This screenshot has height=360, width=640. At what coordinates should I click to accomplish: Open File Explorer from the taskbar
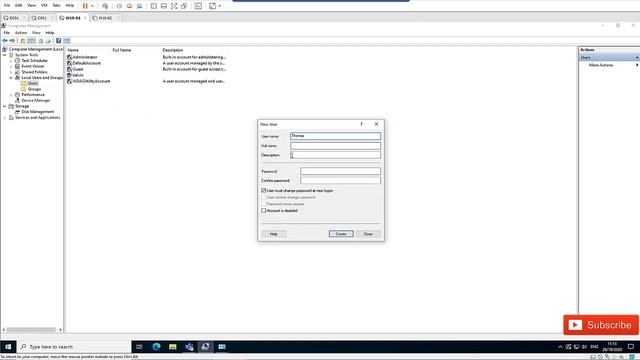173,347
